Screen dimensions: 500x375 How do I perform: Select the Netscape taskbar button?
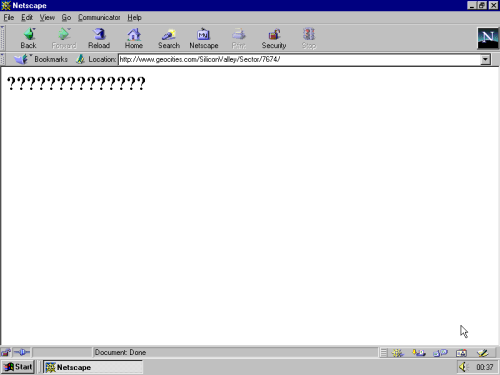[x=93, y=367]
